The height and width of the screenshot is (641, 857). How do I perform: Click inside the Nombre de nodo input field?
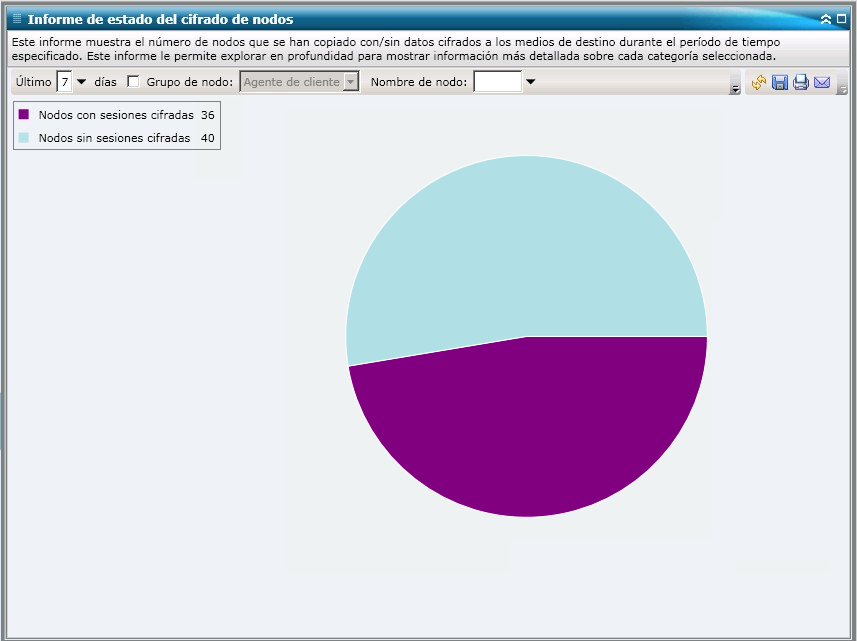pyautogui.click(x=499, y=83)
